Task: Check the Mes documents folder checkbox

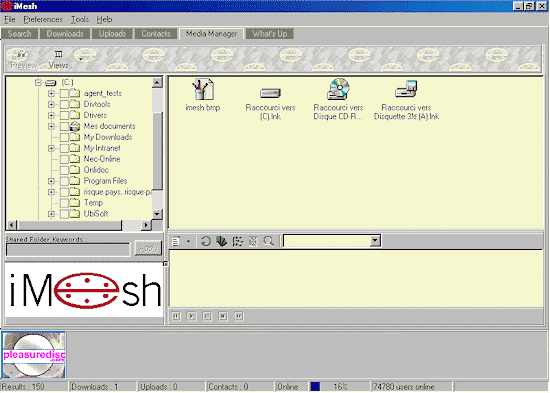Action: (x=64, y=126)
